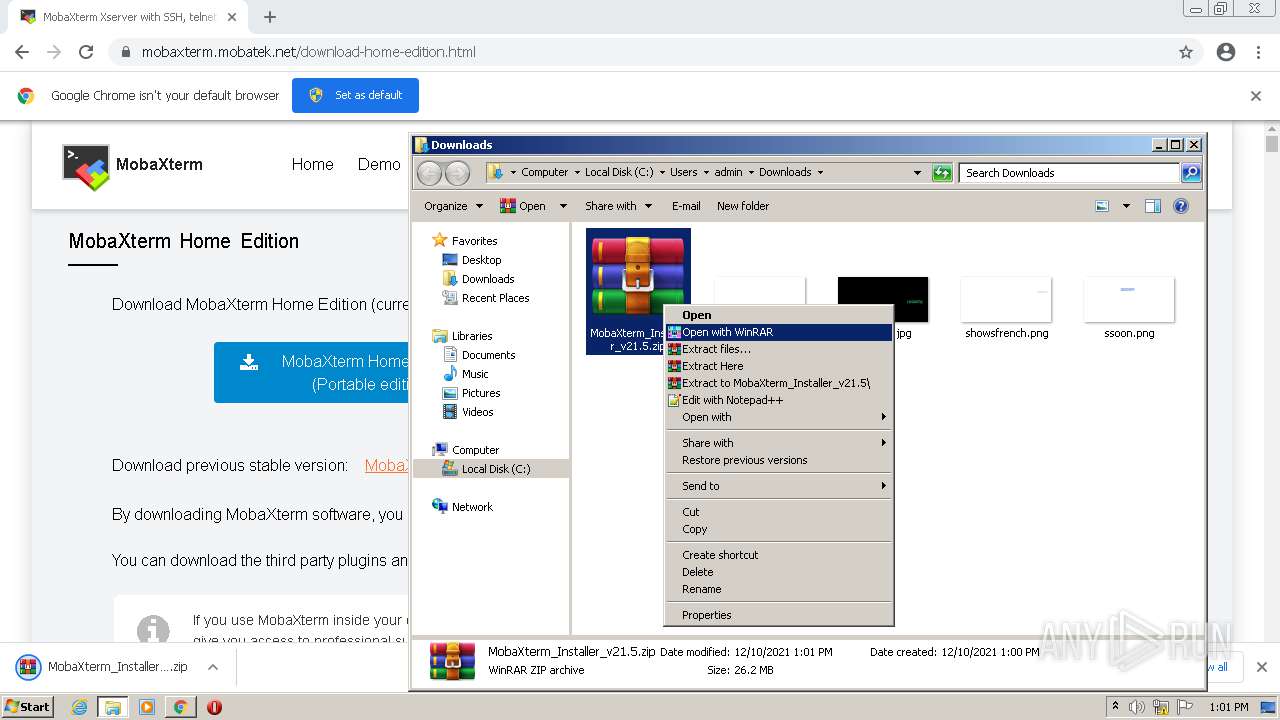The height and width of the screenshot is (720, 1280).
Task: Expand the 'Open with' submenu
Action: click(779, 417)
